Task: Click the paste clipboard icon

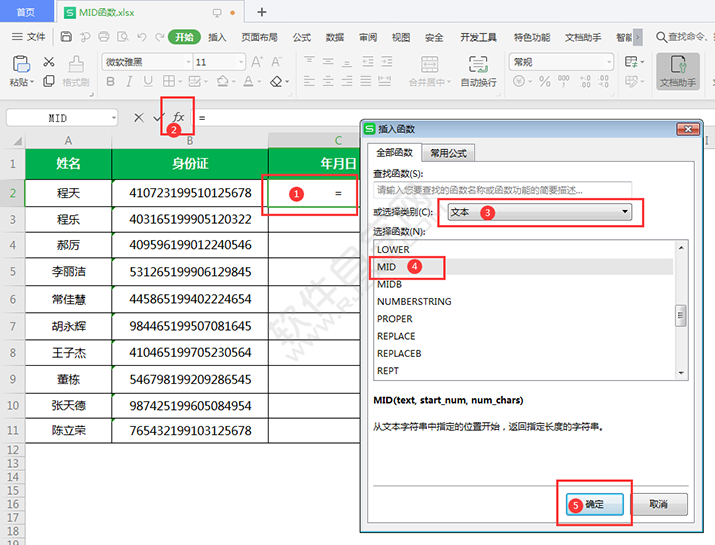Action: click(19, 65)
